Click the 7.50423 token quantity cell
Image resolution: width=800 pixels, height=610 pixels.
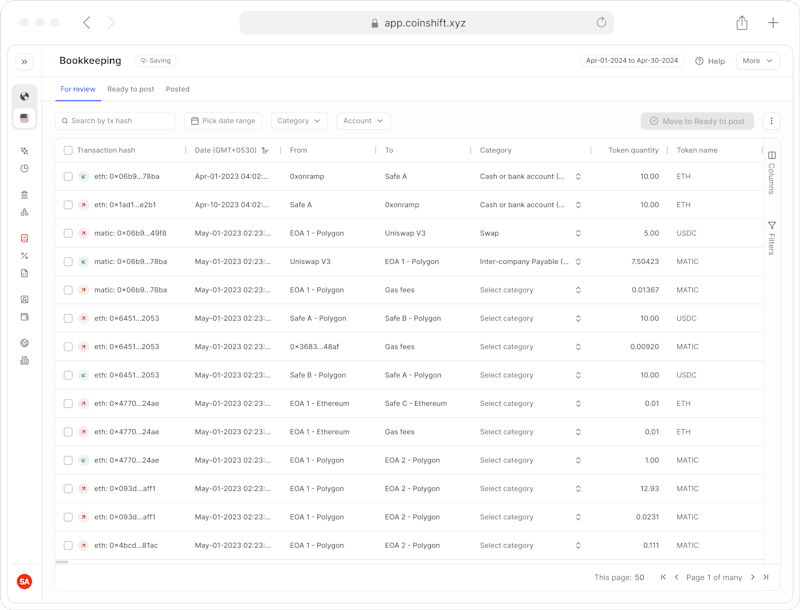645,262
